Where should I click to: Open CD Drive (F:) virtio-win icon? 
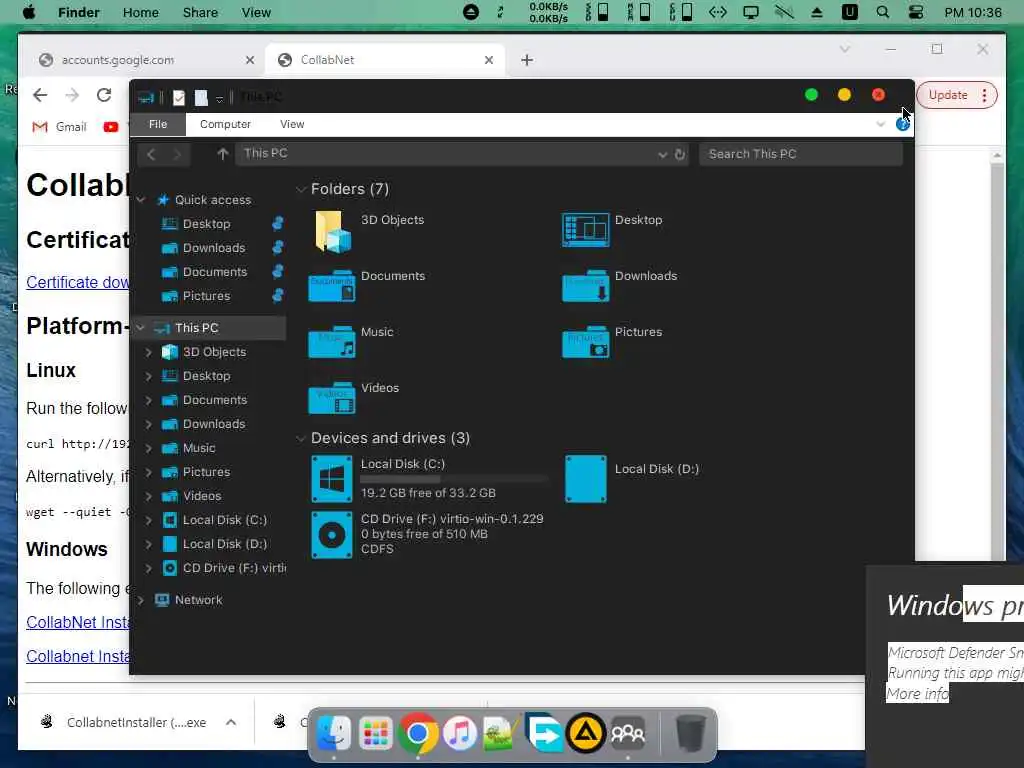[332, 536]
